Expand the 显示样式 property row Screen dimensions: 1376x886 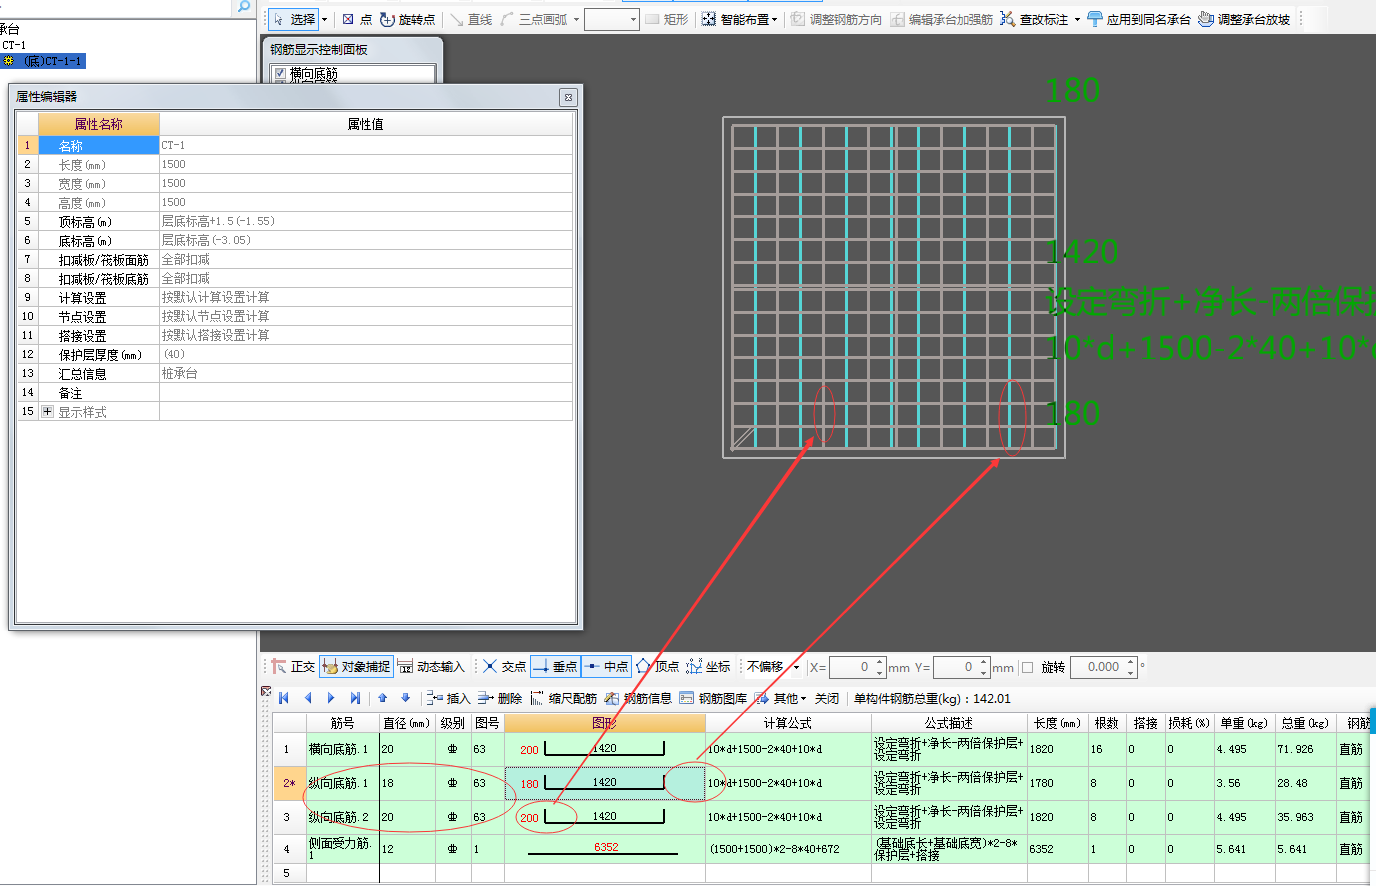(x=47, y=411)
